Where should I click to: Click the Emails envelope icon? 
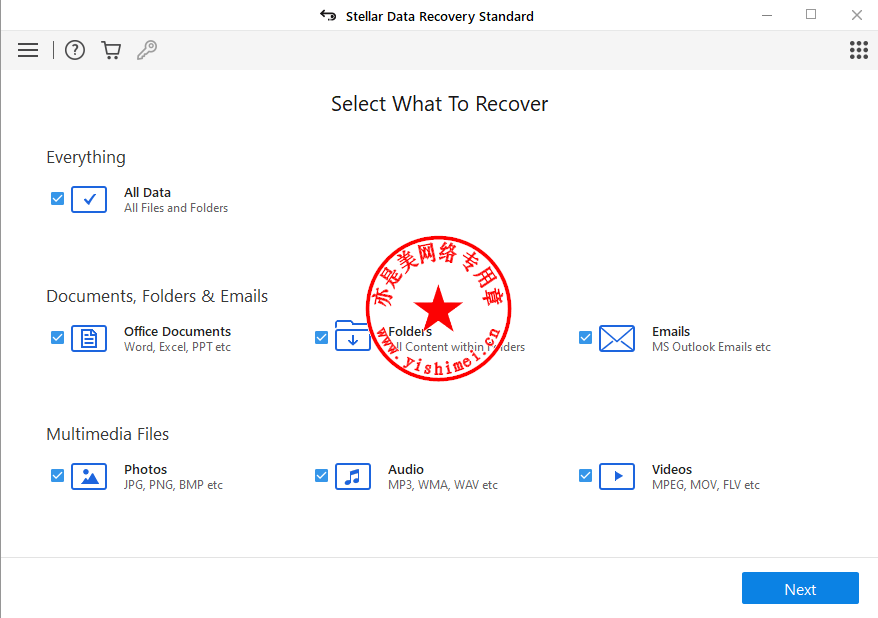(617, 338)
